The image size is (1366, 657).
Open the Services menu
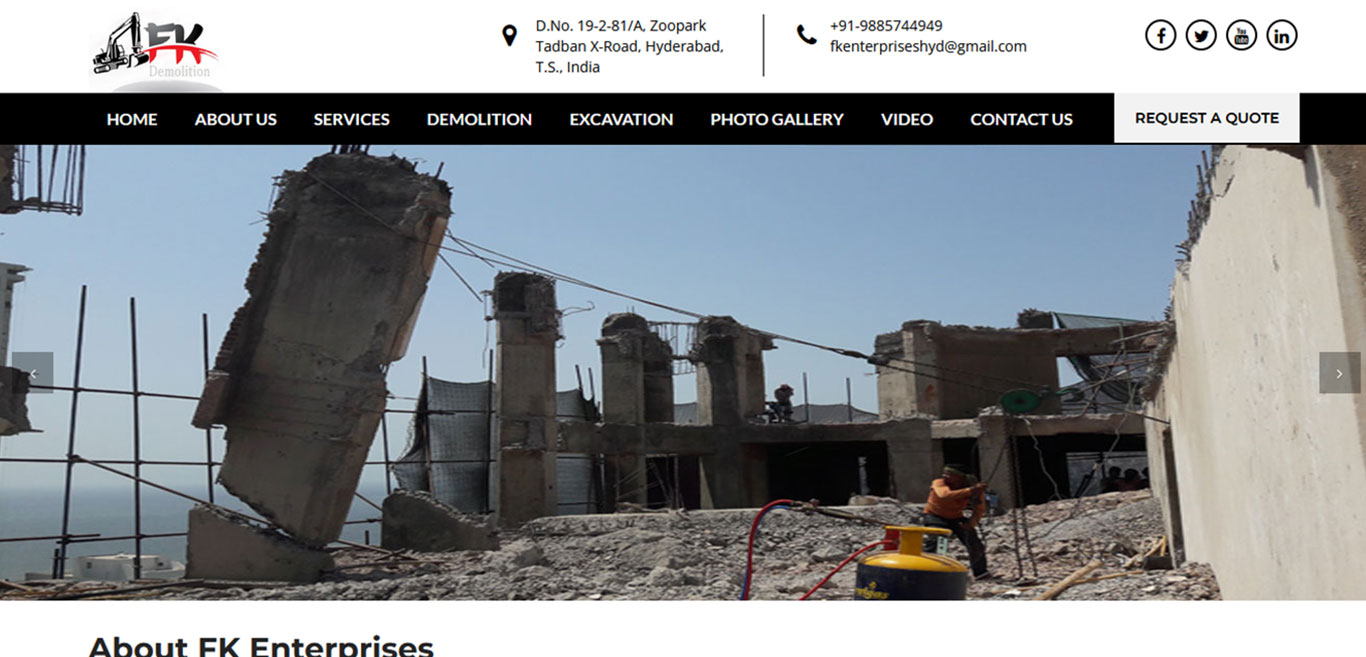(352, 119)
